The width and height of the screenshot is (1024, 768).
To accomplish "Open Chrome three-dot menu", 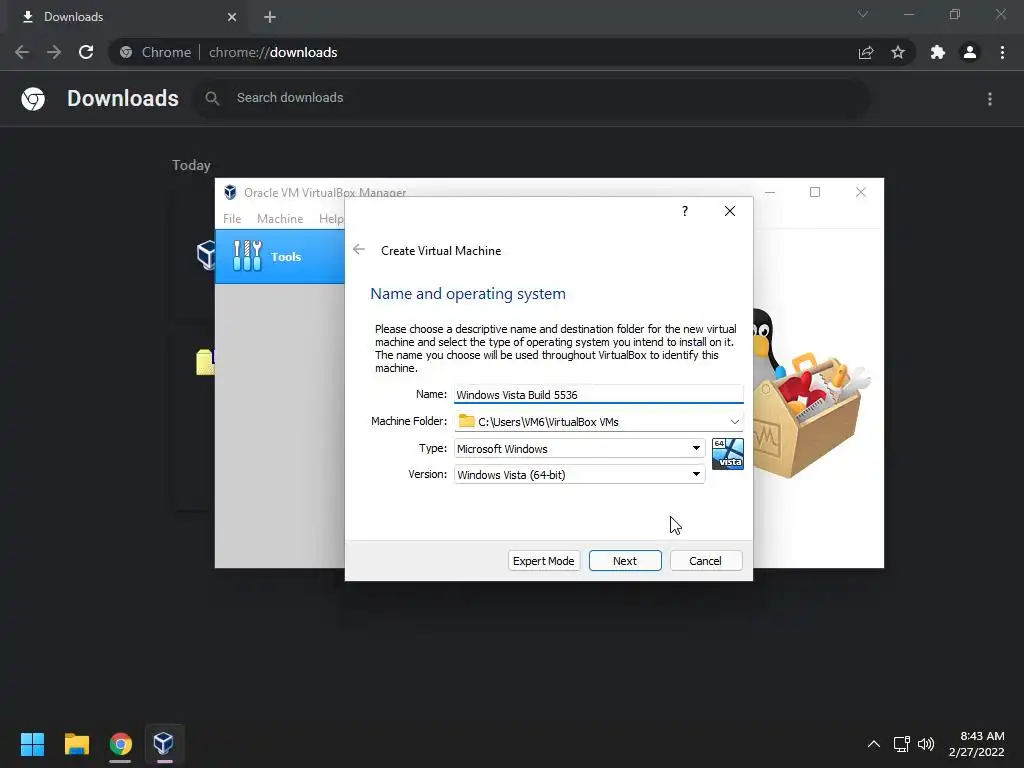I will [1002, 52].
